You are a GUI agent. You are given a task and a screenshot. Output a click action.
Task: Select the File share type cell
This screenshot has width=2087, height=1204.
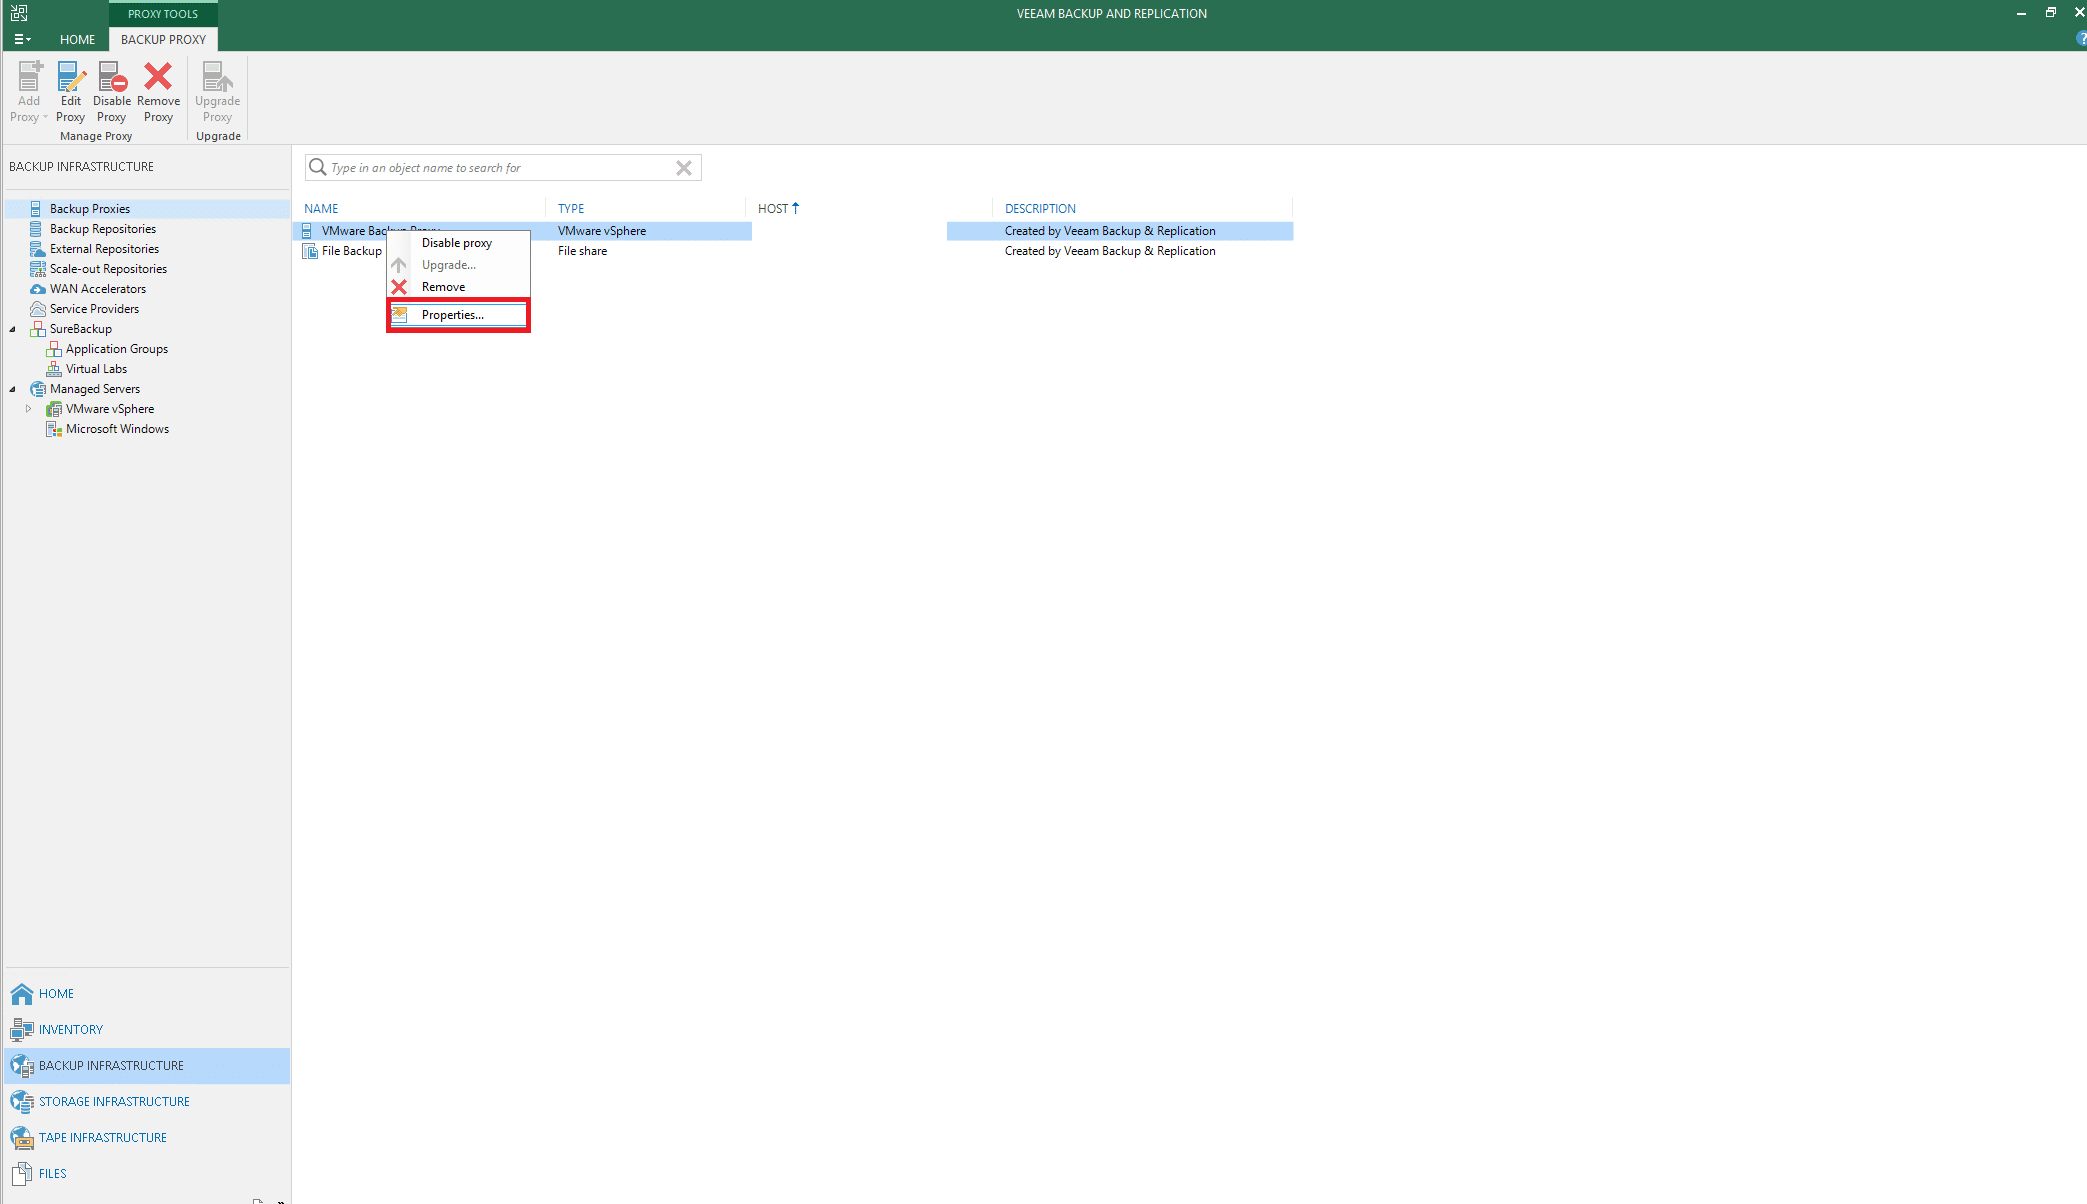[582, 251]
